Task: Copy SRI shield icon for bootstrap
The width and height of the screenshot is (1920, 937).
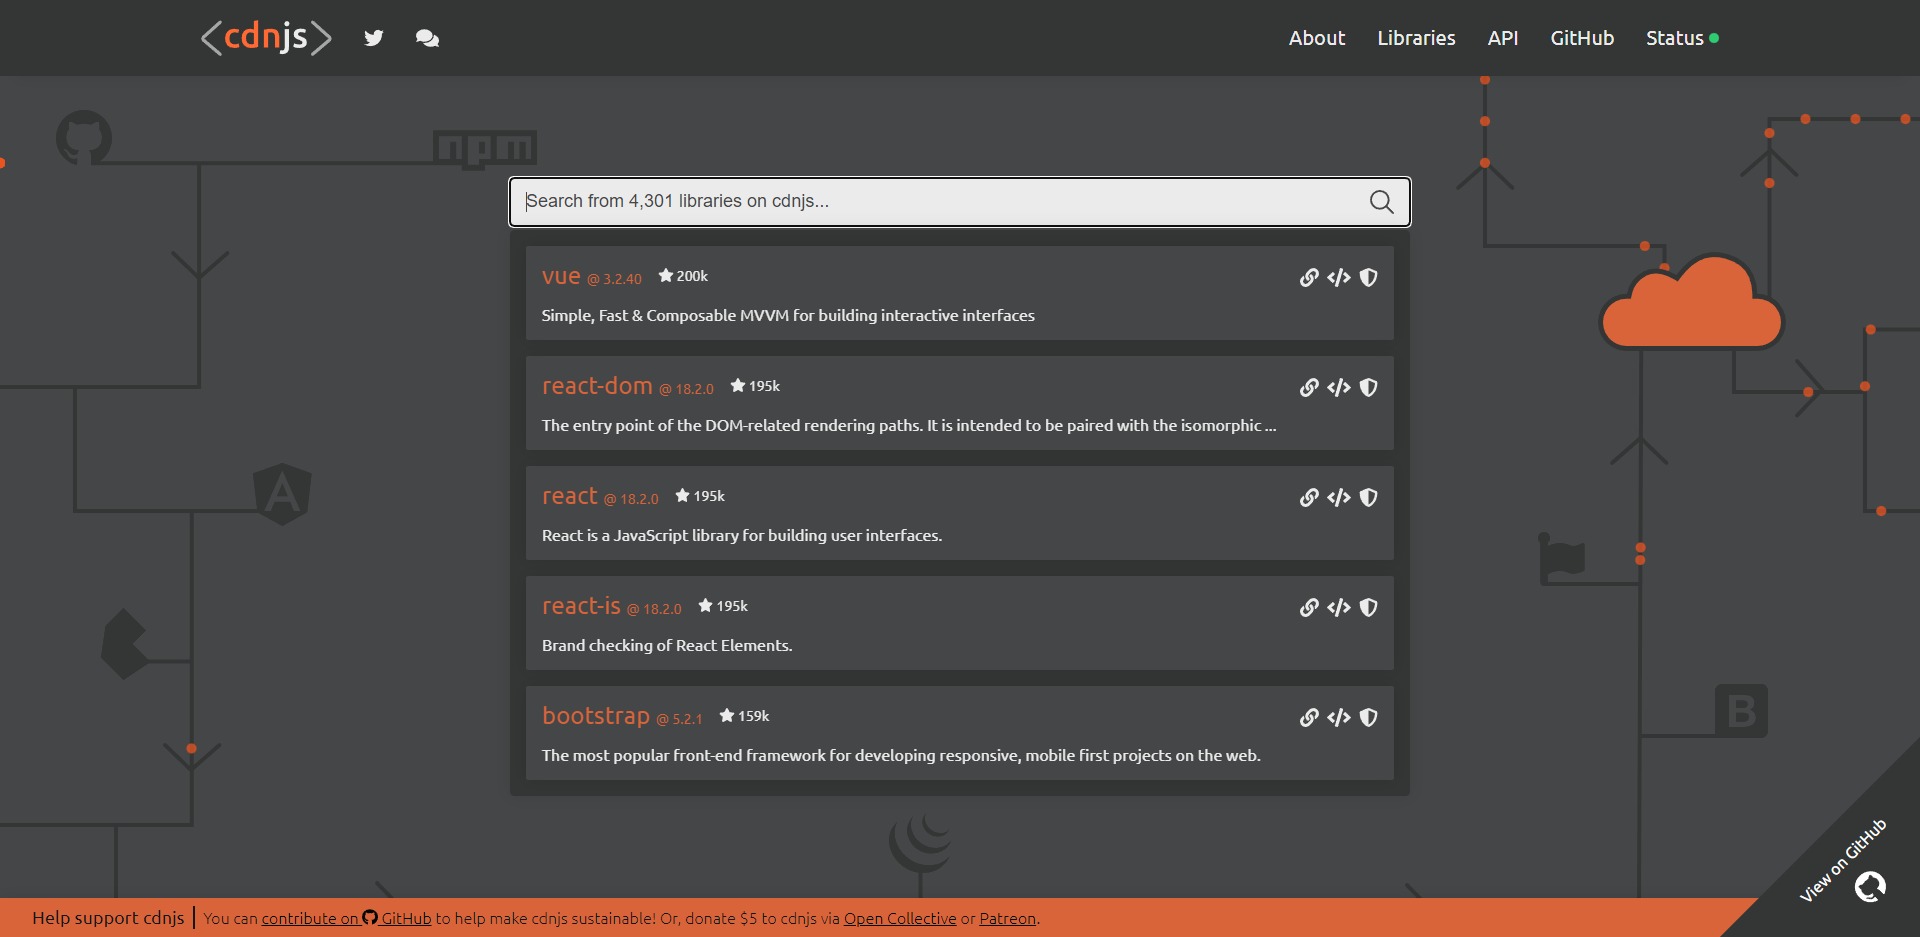Action: tap(1369, 718)
